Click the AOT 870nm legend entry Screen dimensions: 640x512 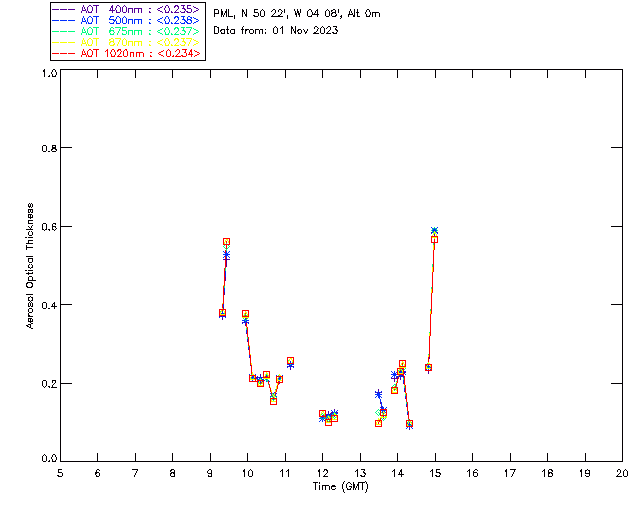(127, 42)
